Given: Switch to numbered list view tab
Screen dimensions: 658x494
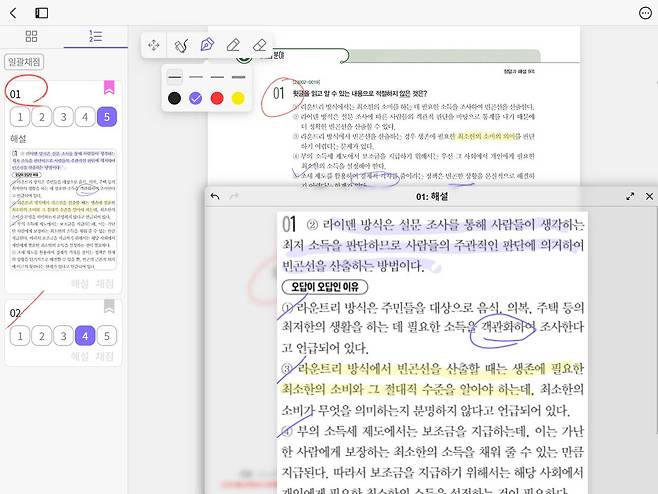Looking at the screenshot, I should (96, 36).
